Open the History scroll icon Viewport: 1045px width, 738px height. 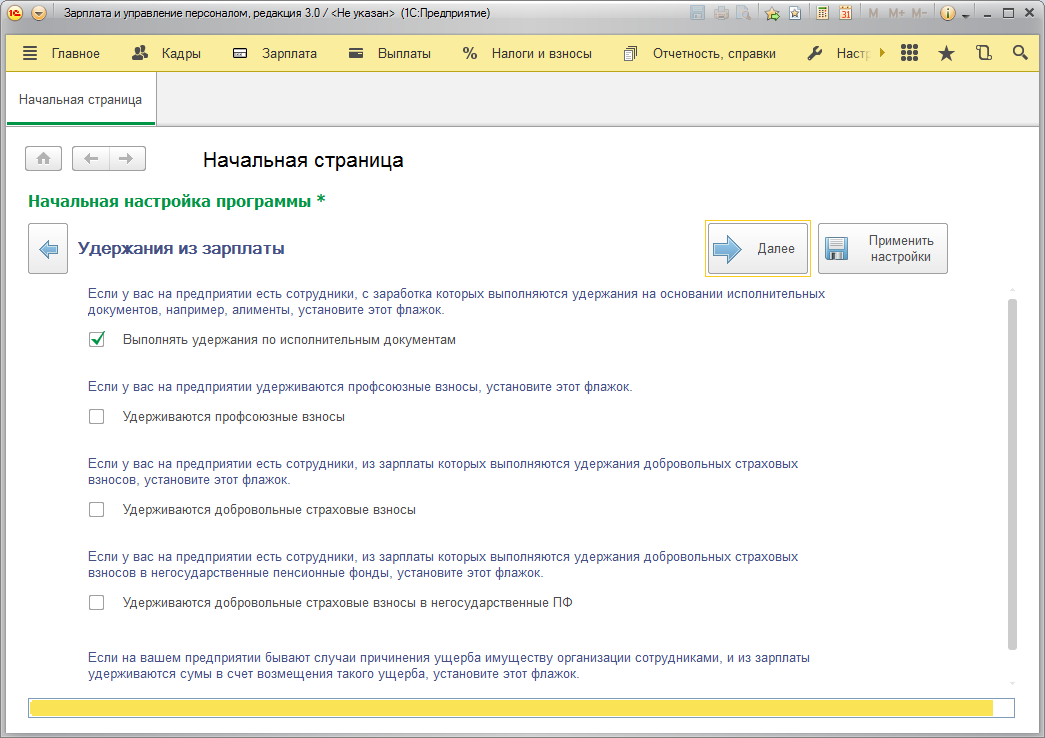pyautogui.click(x=983, y=53)
